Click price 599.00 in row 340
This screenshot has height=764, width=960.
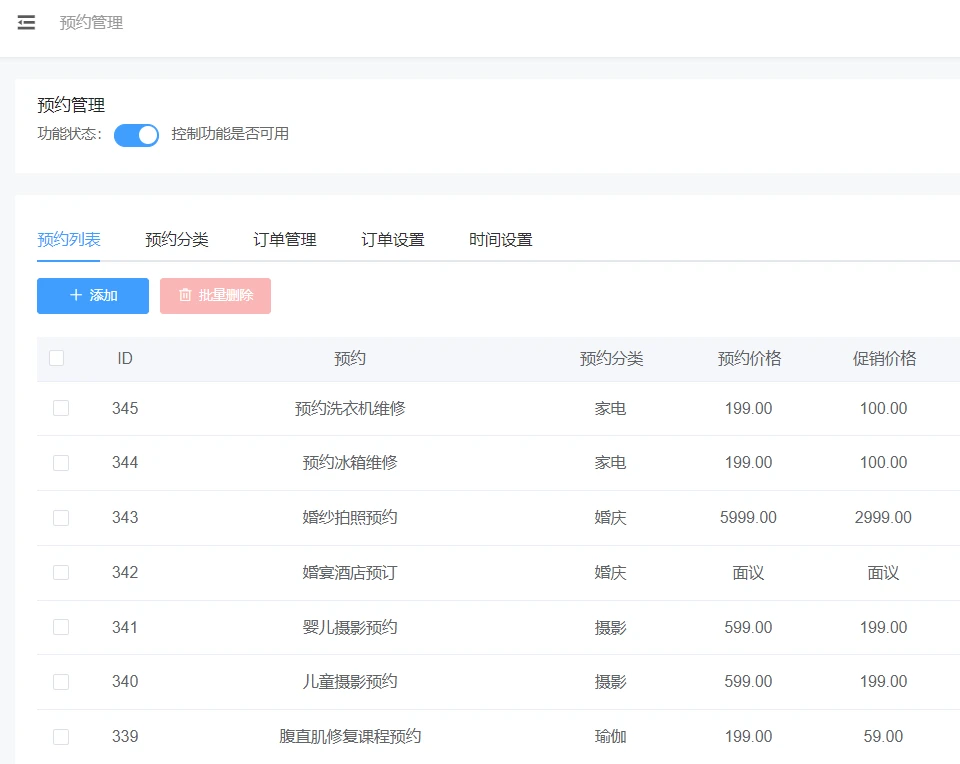point(748,682)
